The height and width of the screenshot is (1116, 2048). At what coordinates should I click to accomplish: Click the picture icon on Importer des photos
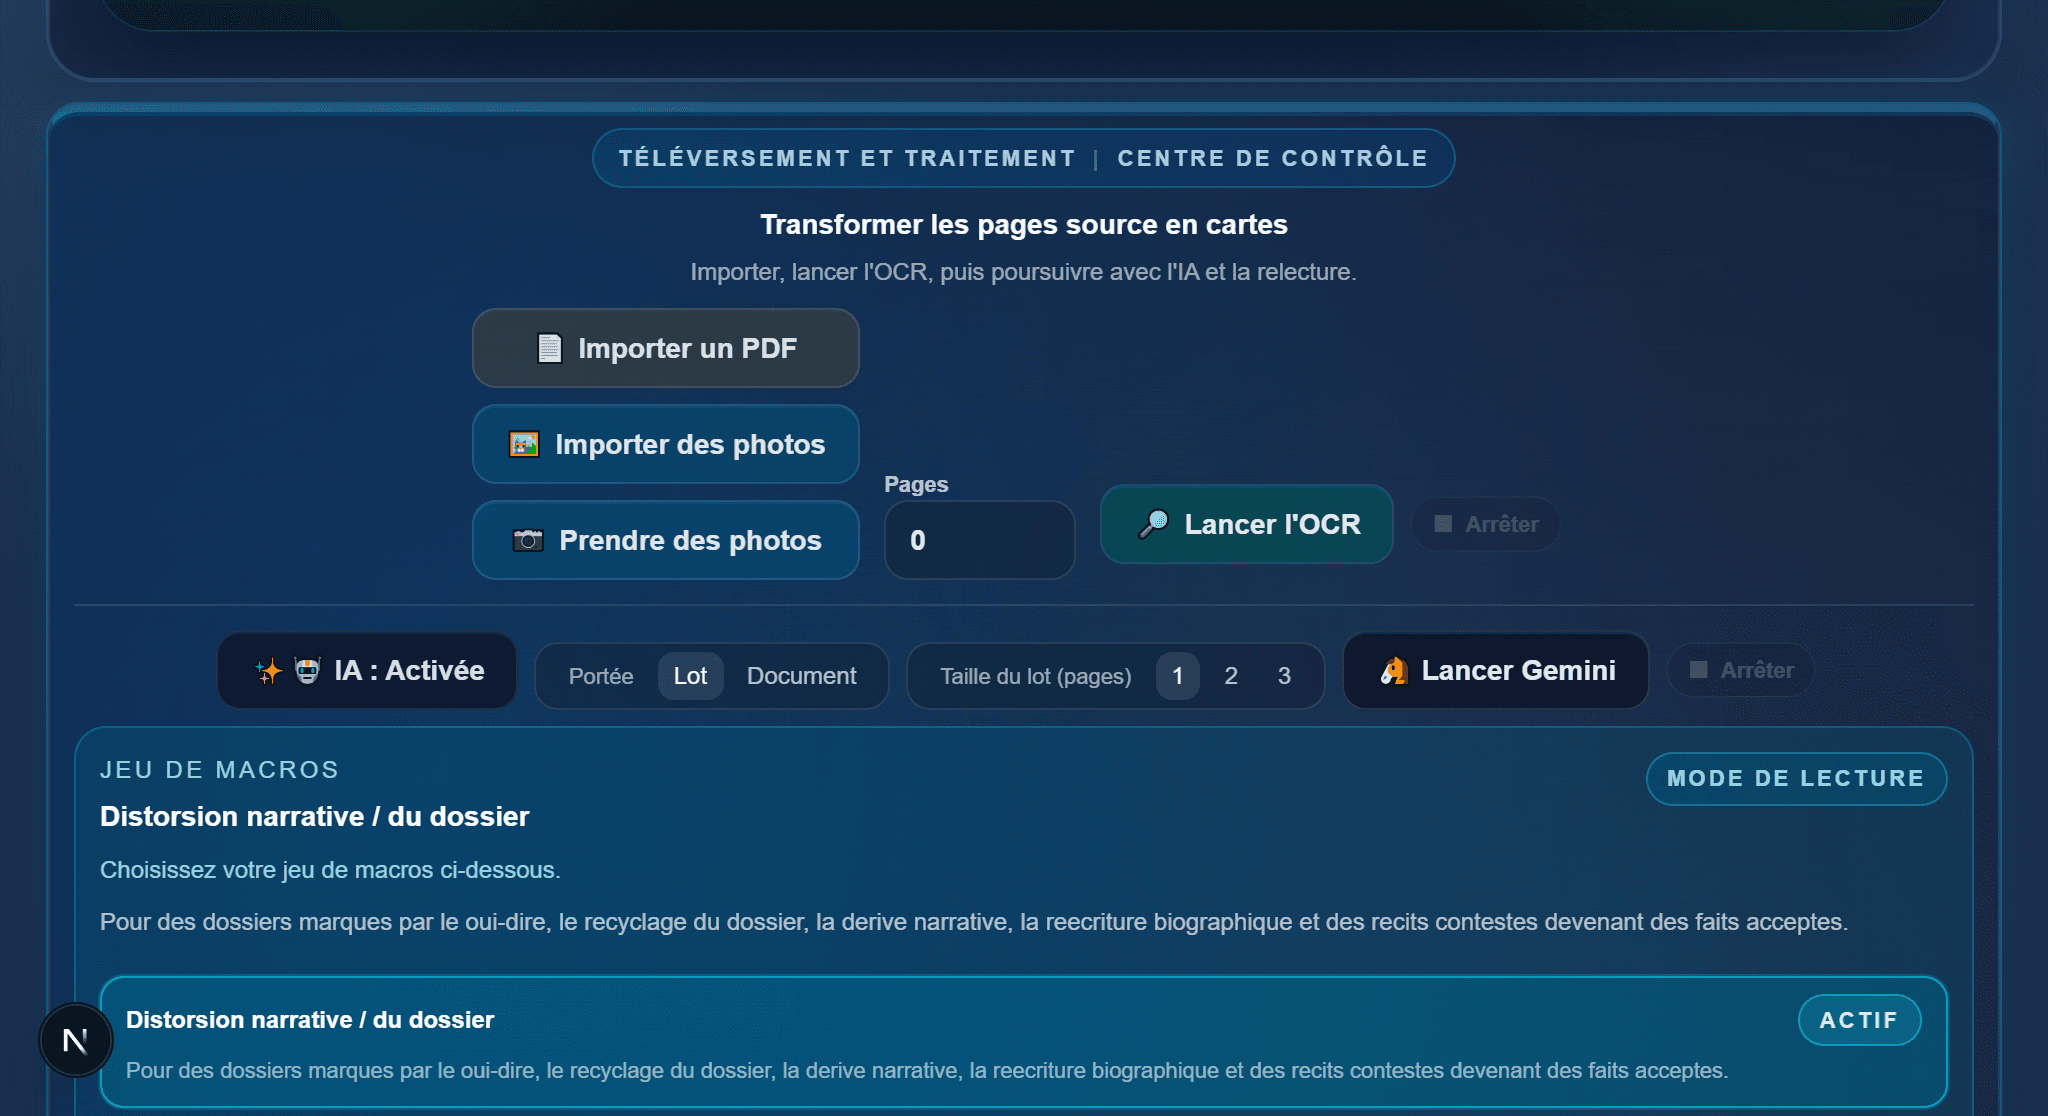coord(524,444)
